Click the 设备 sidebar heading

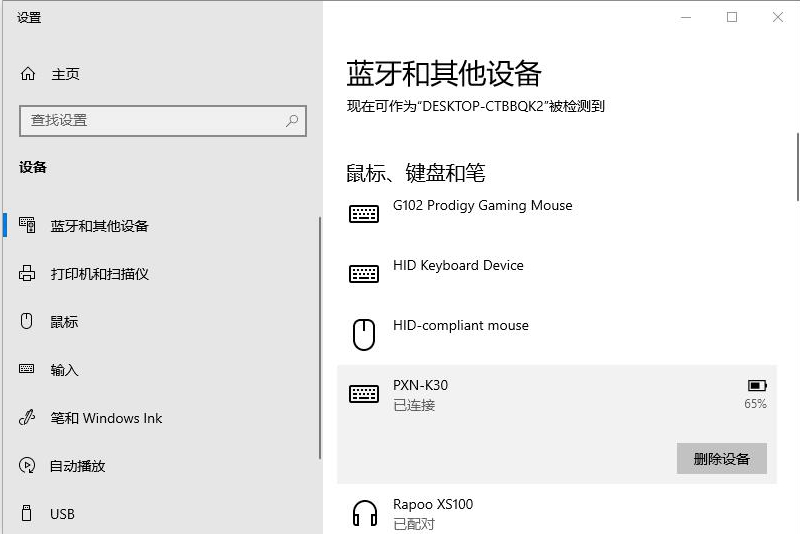coord(33,167)
